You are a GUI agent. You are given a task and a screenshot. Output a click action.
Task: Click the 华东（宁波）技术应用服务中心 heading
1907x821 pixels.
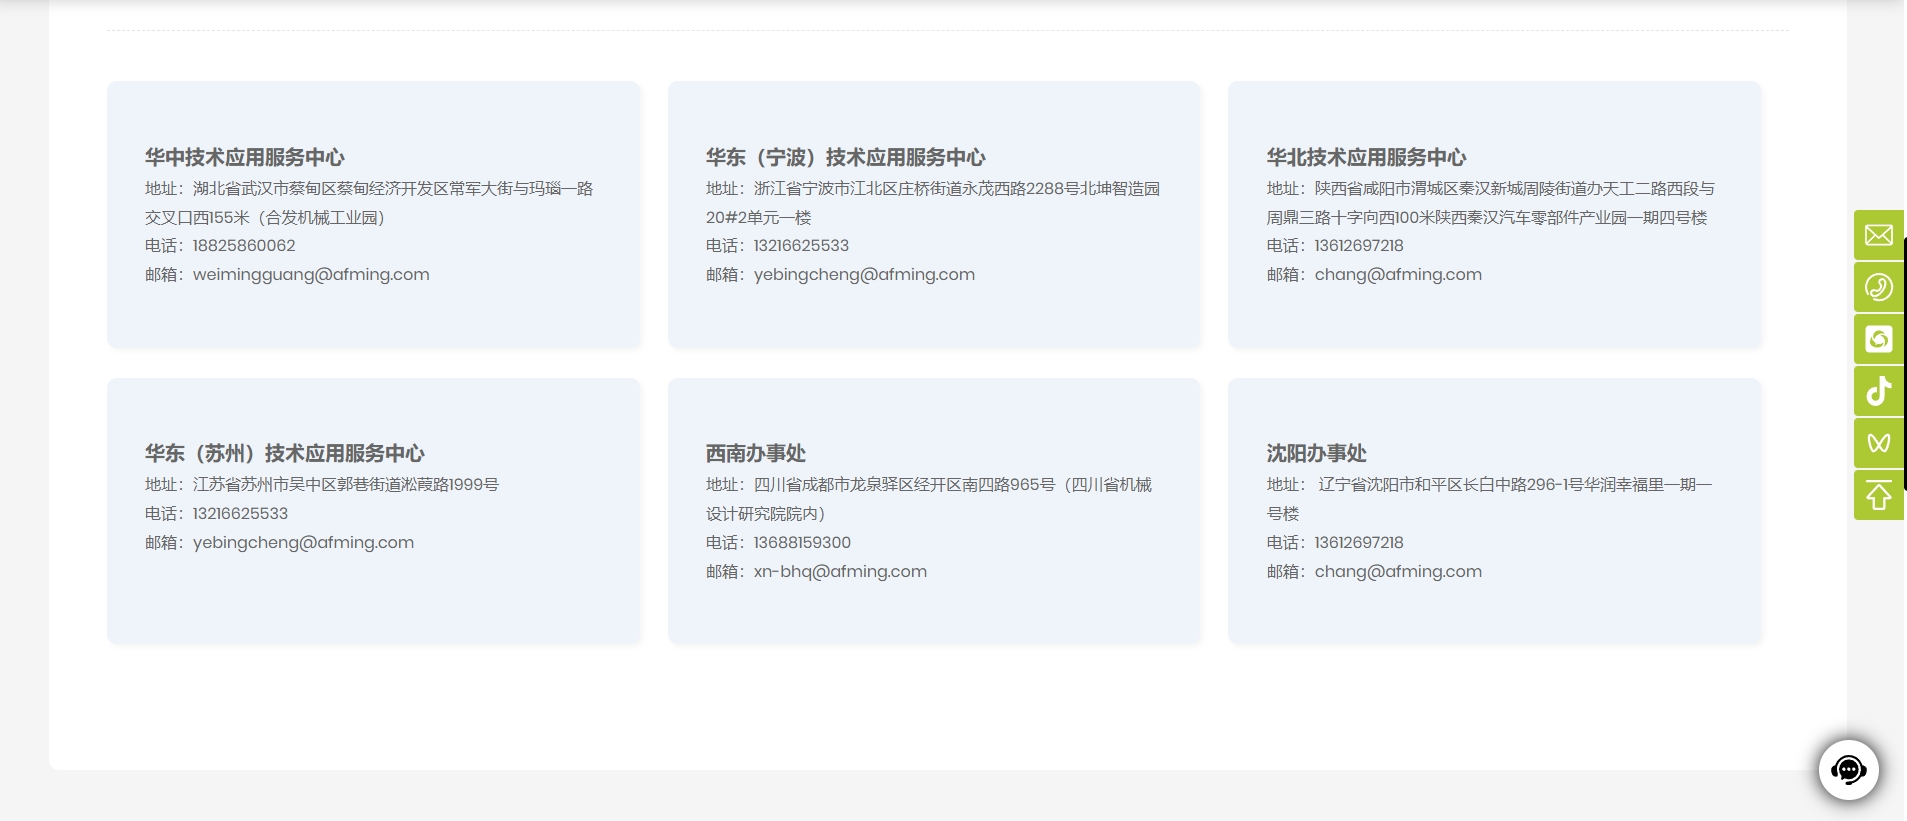845,157
